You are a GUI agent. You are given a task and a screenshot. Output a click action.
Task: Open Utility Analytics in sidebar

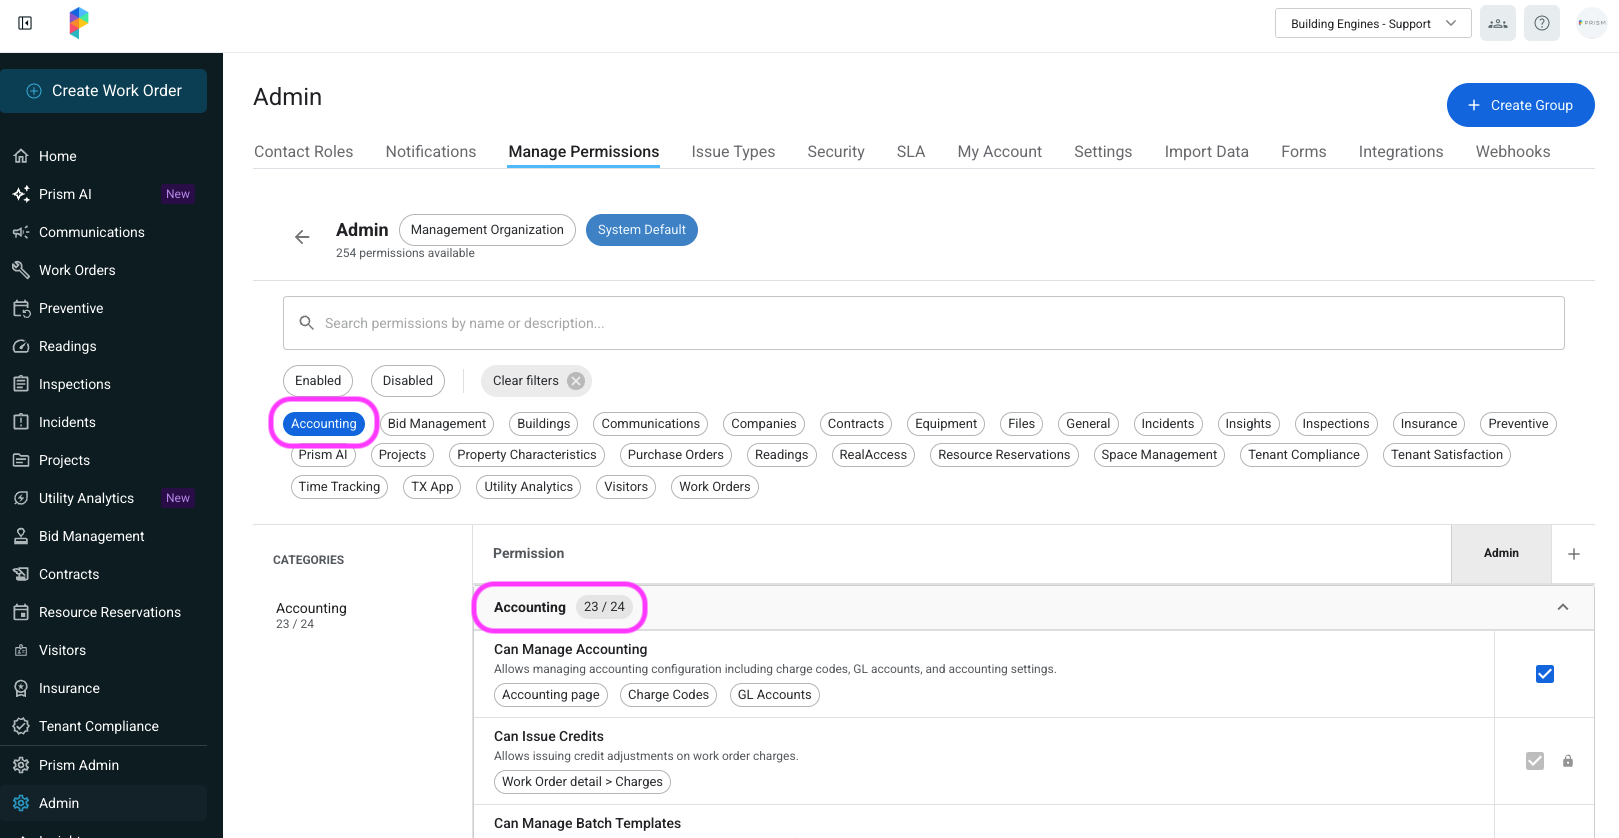click(x=86, y=498)
